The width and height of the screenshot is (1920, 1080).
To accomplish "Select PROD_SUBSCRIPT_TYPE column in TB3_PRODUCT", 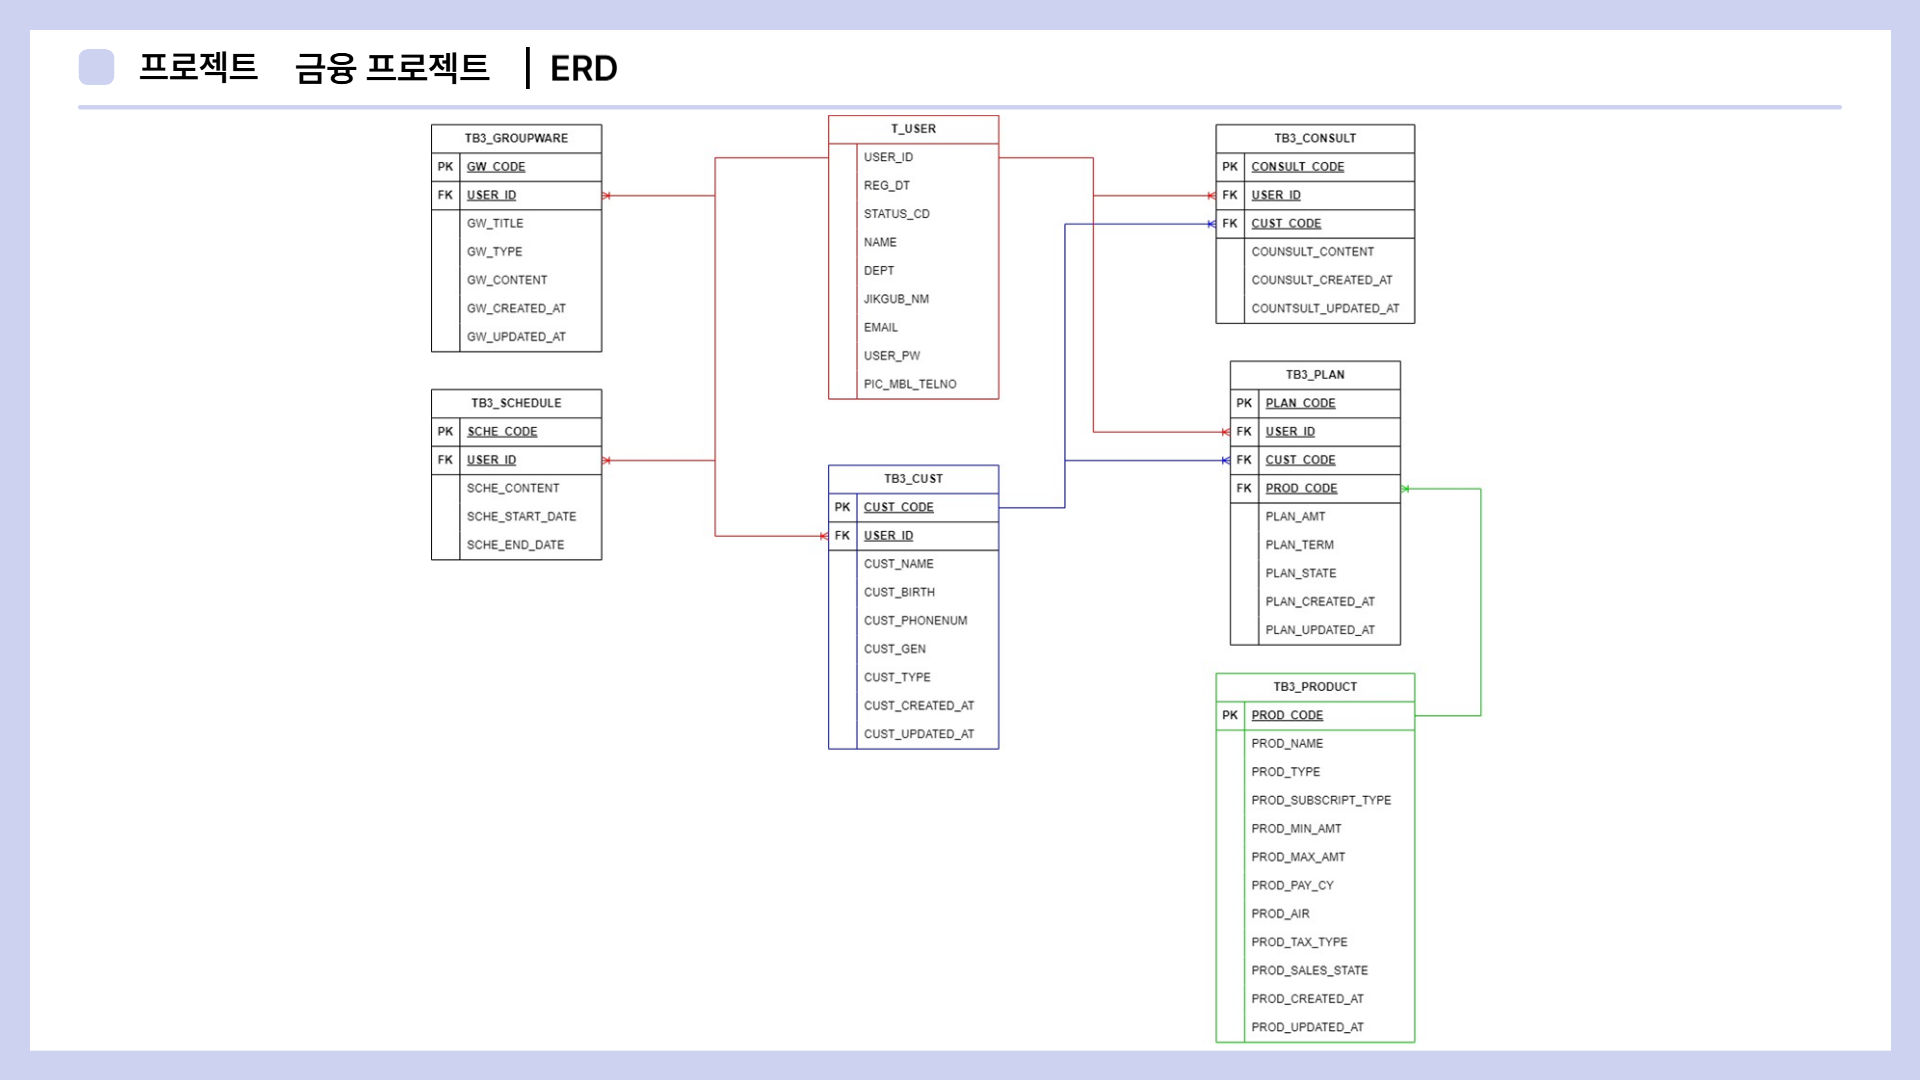I will pos(1320,801).
